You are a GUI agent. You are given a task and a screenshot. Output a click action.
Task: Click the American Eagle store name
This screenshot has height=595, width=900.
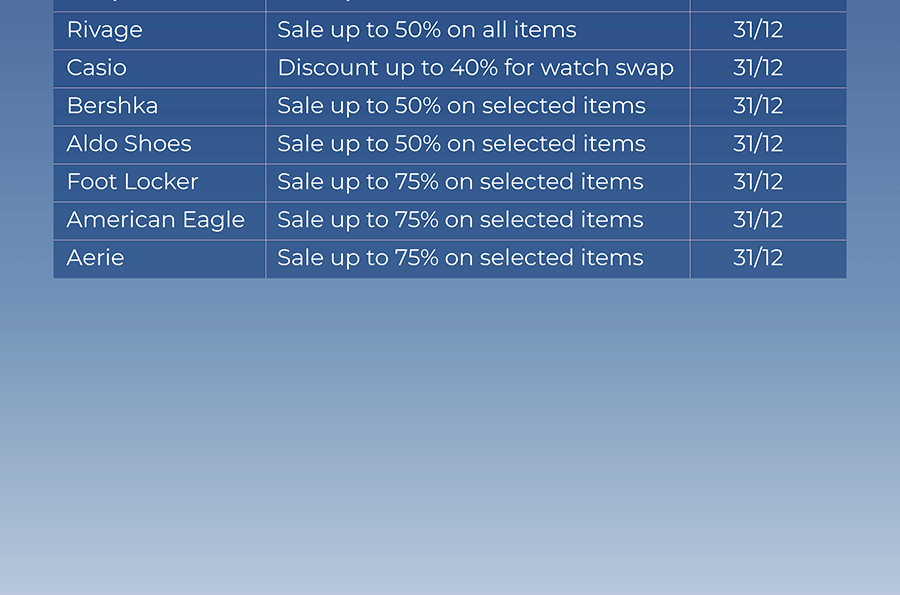click(x=156, y=220)
